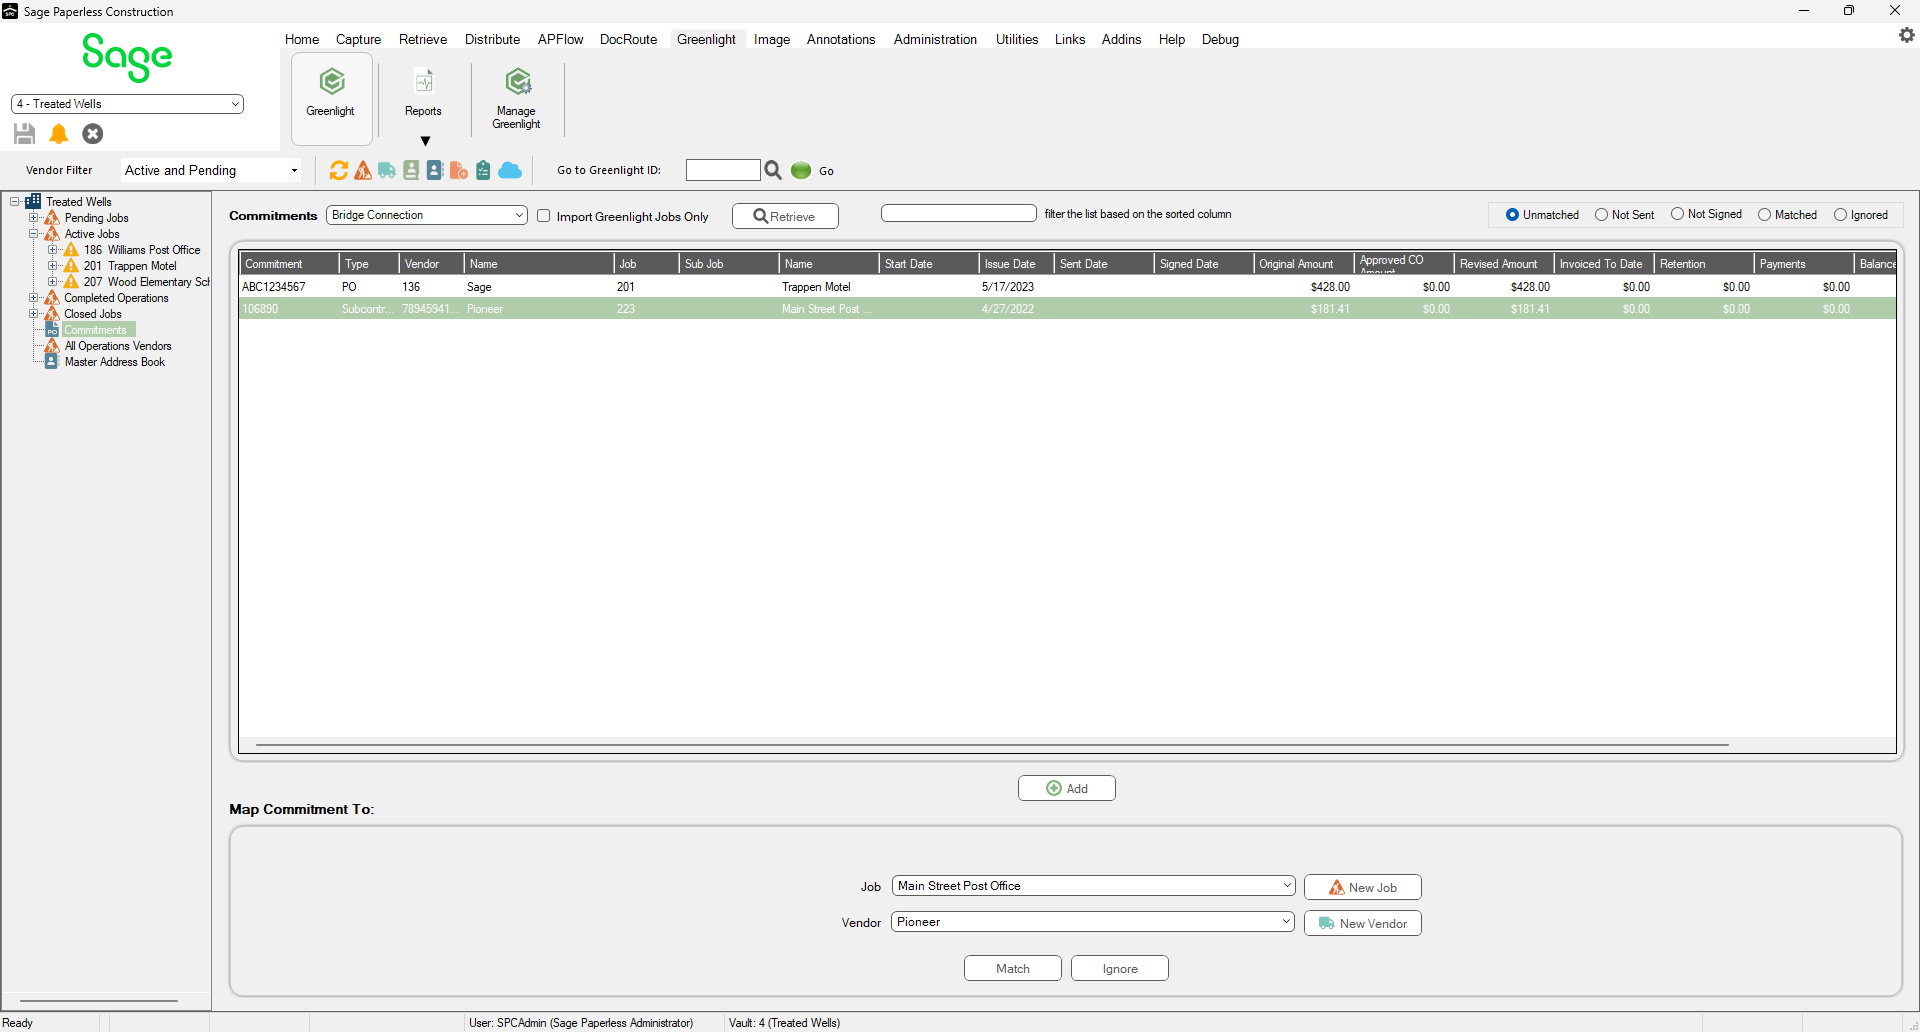The width and height of the screenshot is (1920, 1032).
Task: Click the green contact book toolbar icon
Action: (411, 171)
